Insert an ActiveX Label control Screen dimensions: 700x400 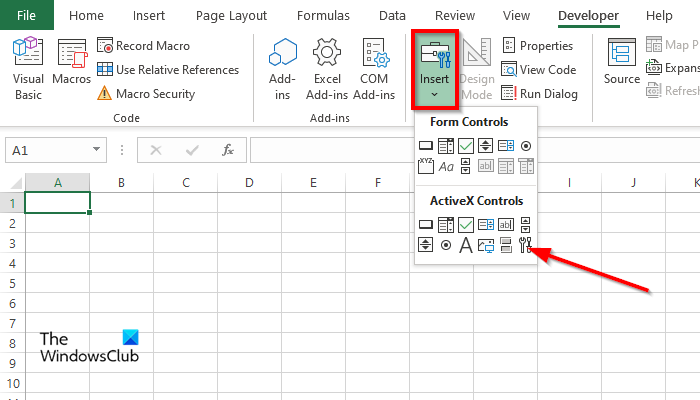coord(465,244)
